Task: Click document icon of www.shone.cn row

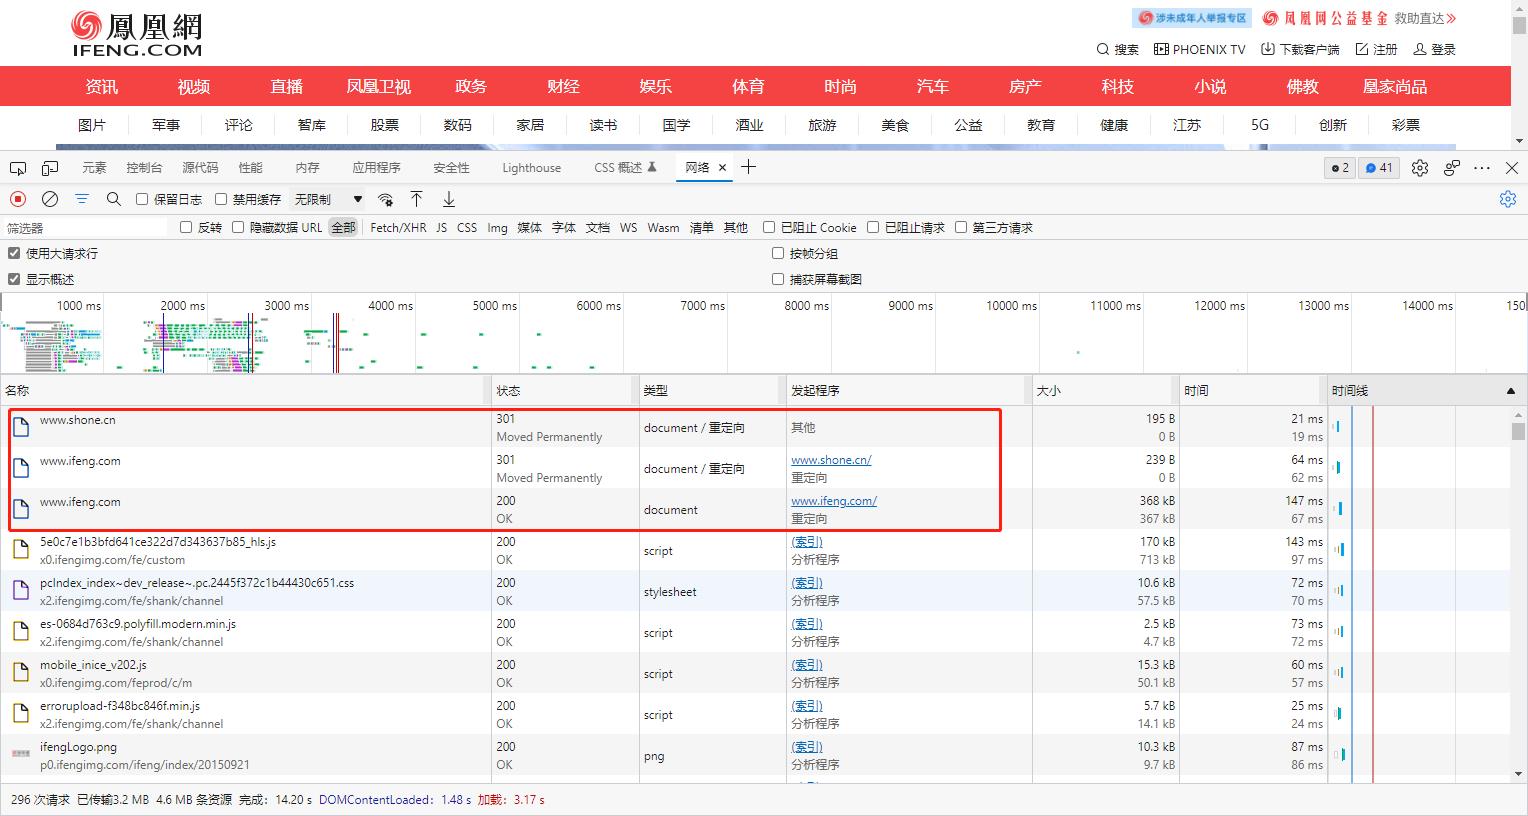Action: pos(21,427)
